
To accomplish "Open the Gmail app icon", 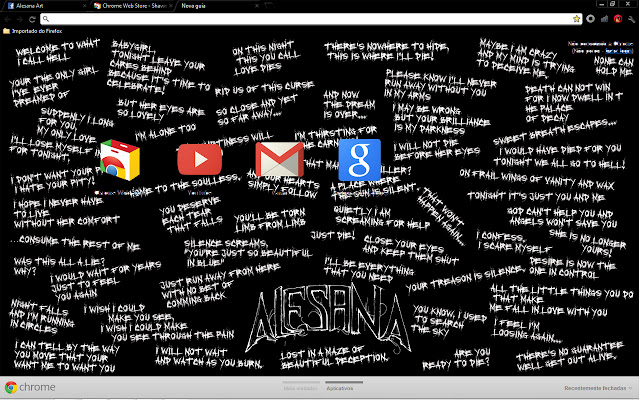I will pos(280,160).
